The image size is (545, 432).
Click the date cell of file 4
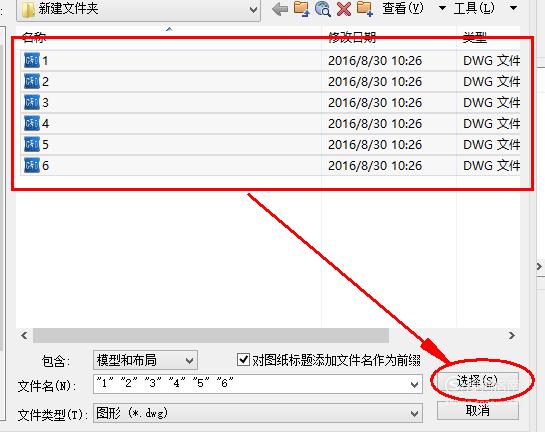375,124
